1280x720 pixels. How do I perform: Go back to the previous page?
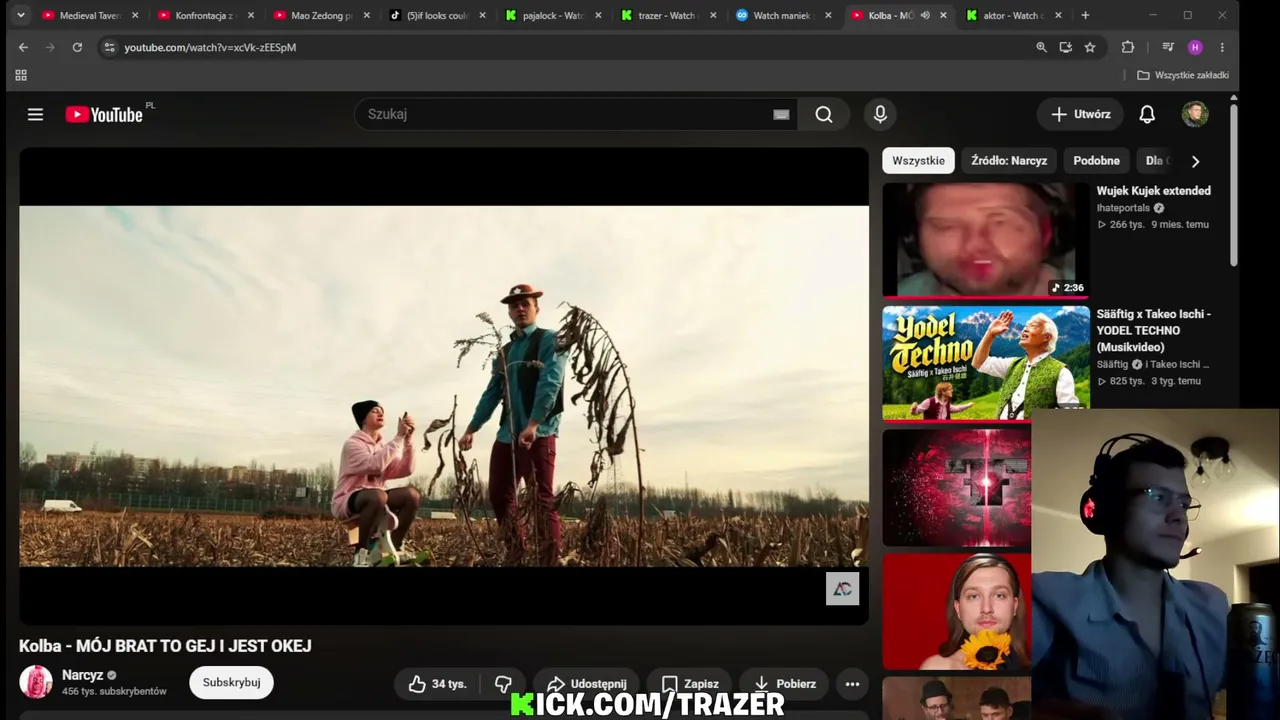23,47
